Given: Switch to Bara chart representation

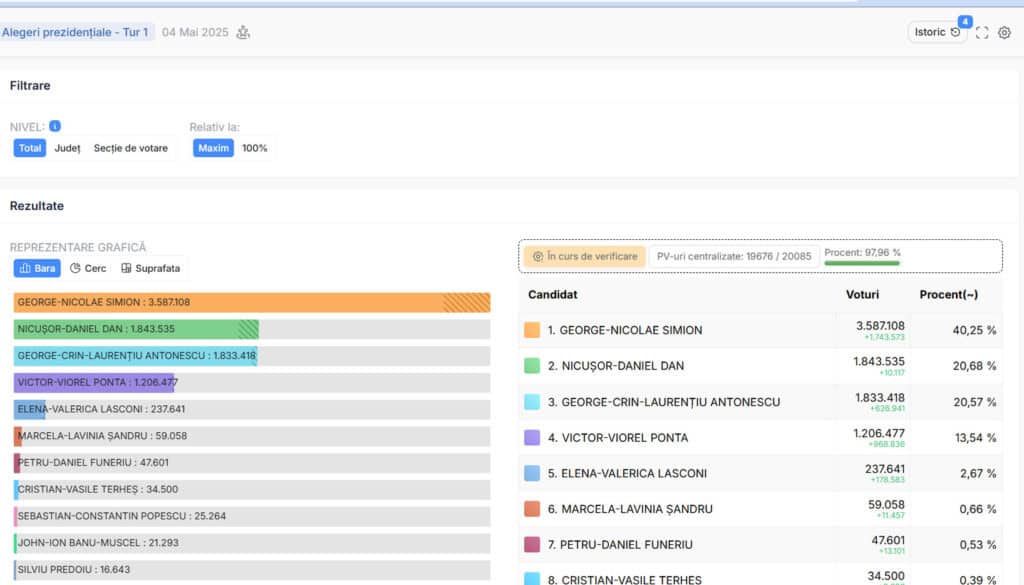Looking at the screenshot, I should tap(37, 268).
